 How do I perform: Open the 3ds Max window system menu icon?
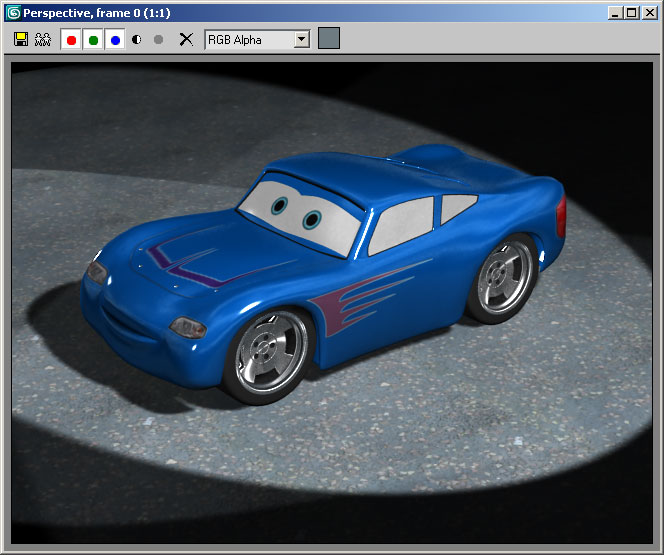13,13
